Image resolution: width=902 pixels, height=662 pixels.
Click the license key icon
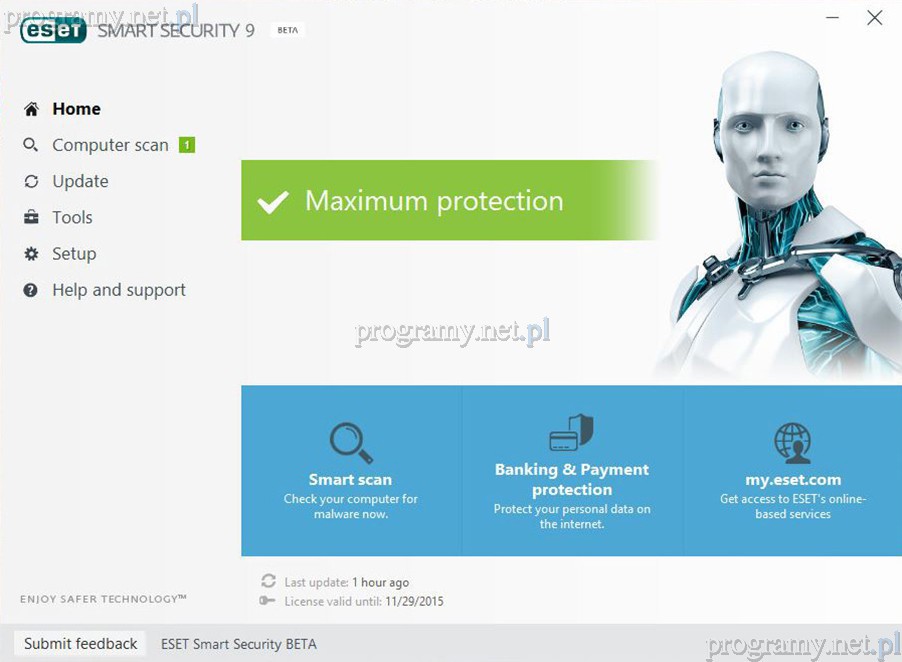267,600
